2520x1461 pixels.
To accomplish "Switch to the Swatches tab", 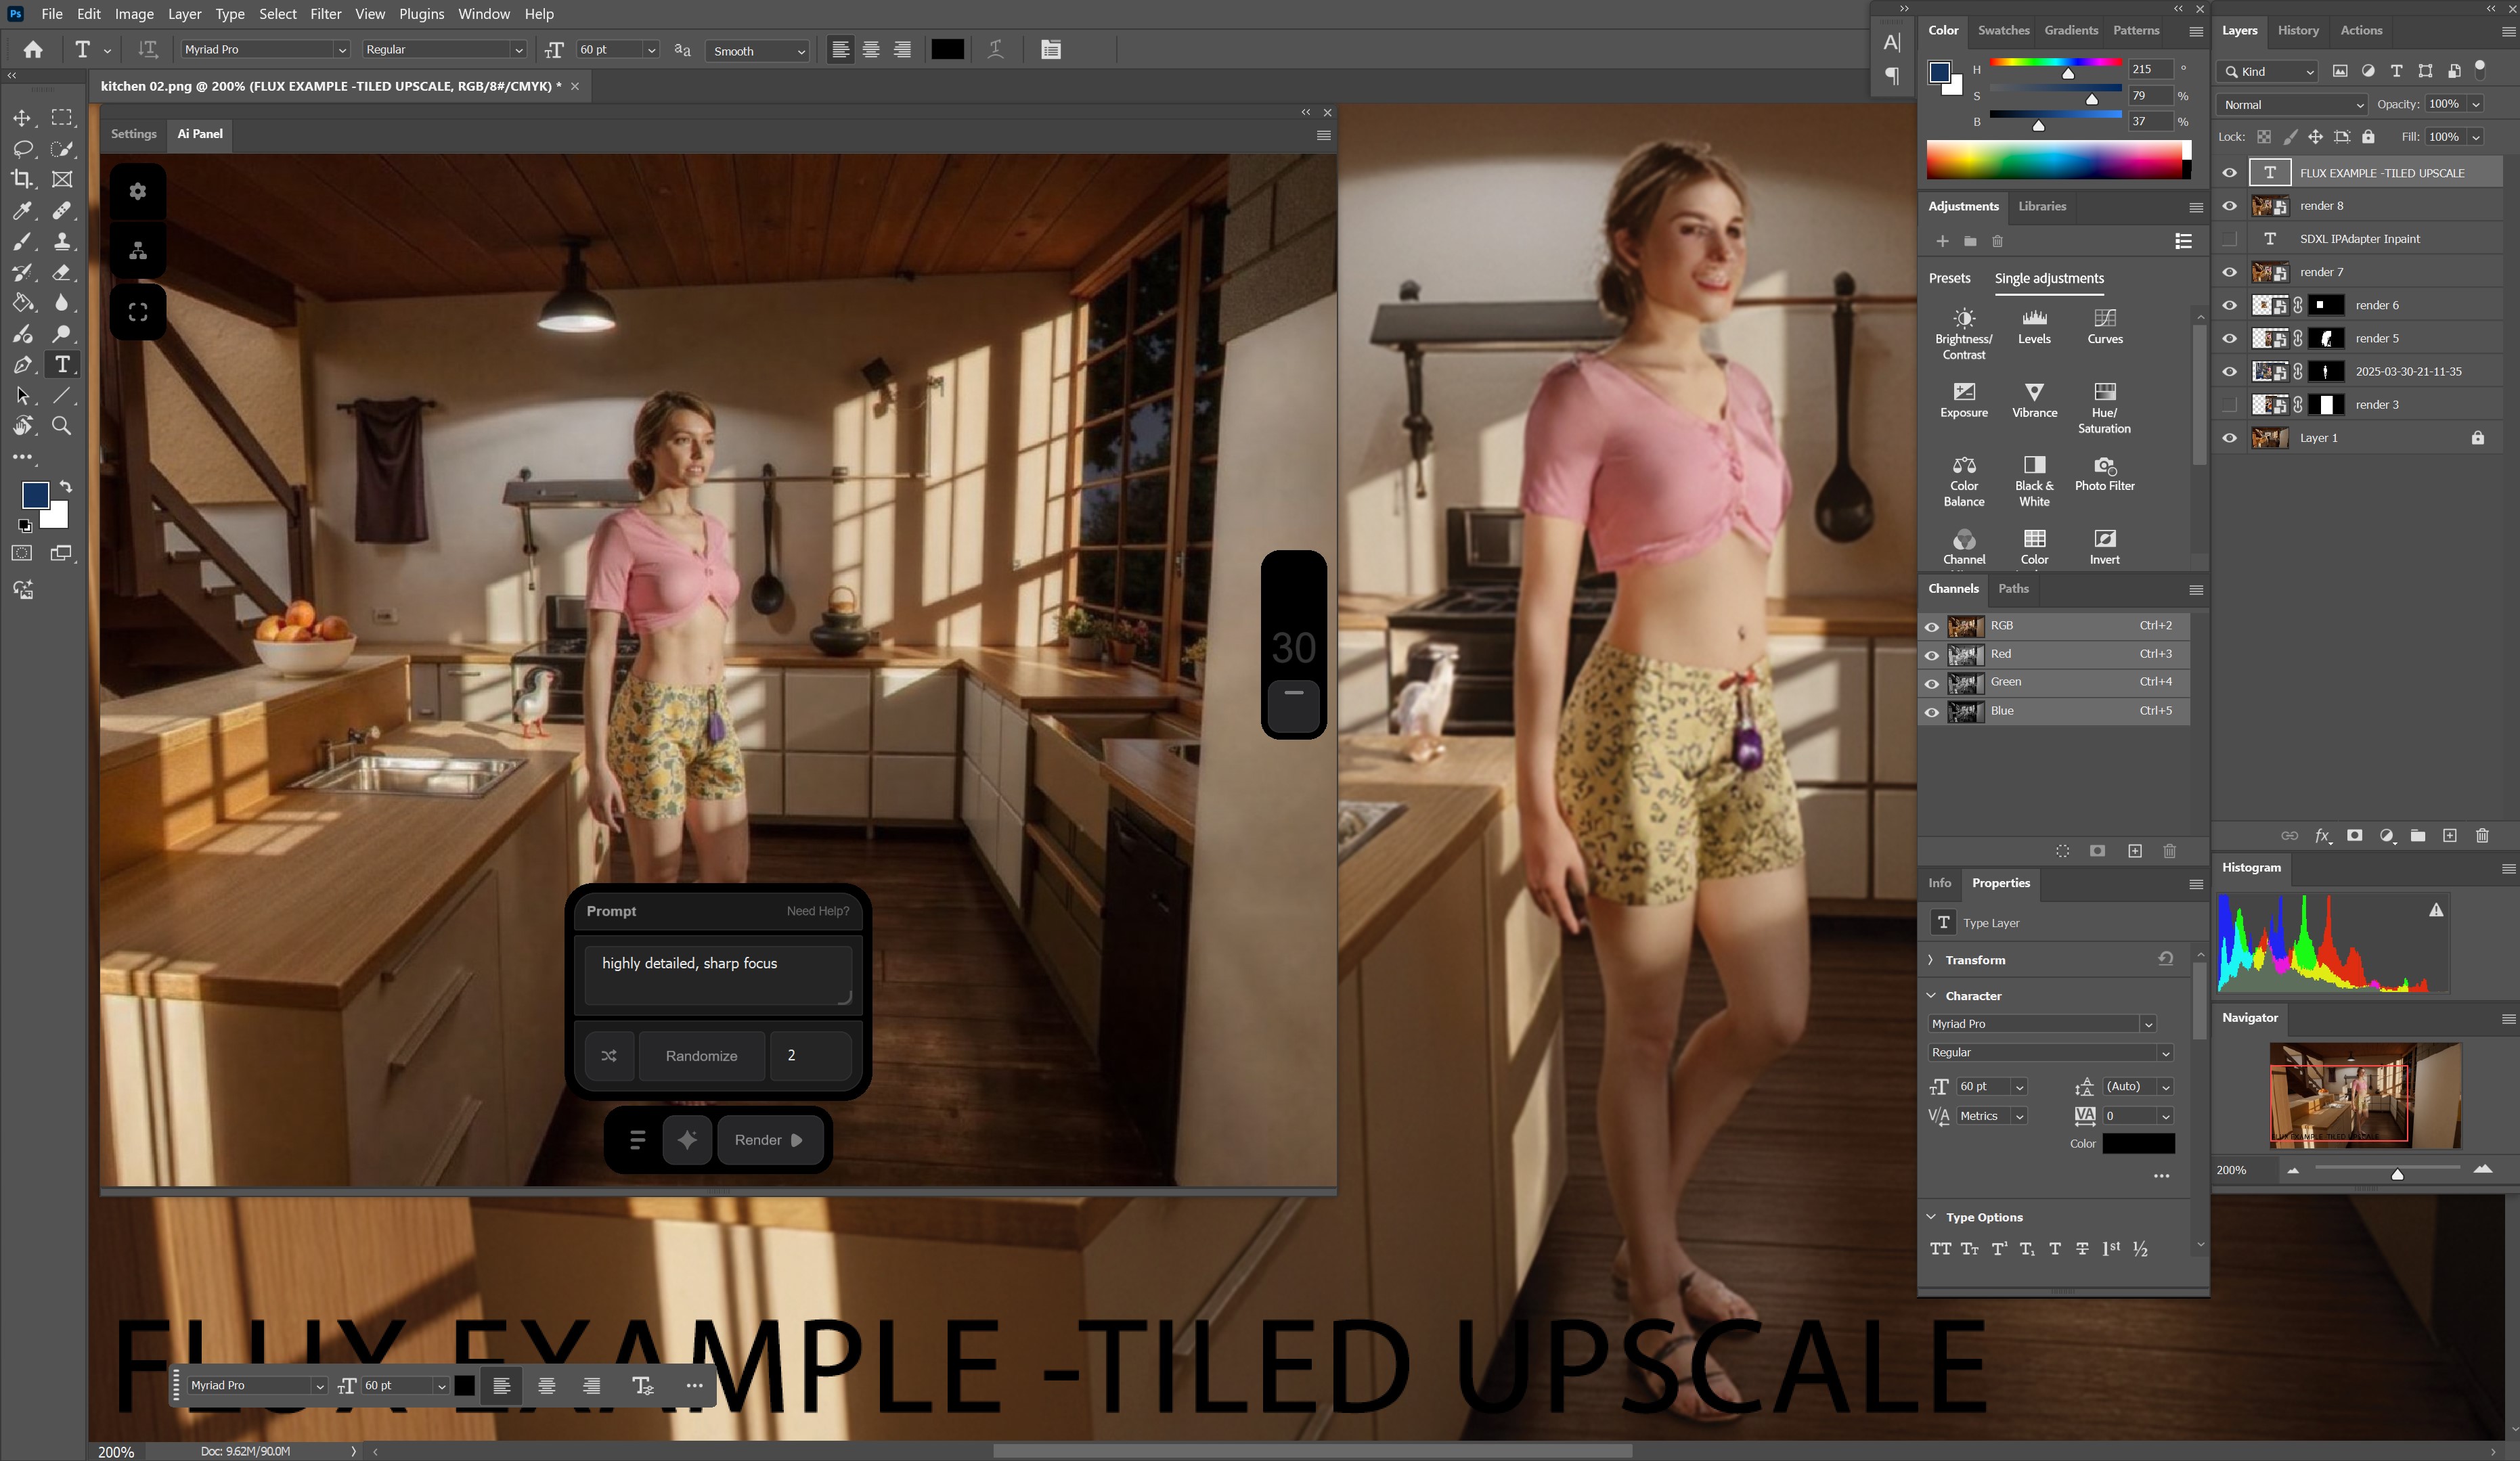I will click(2003, 30).
